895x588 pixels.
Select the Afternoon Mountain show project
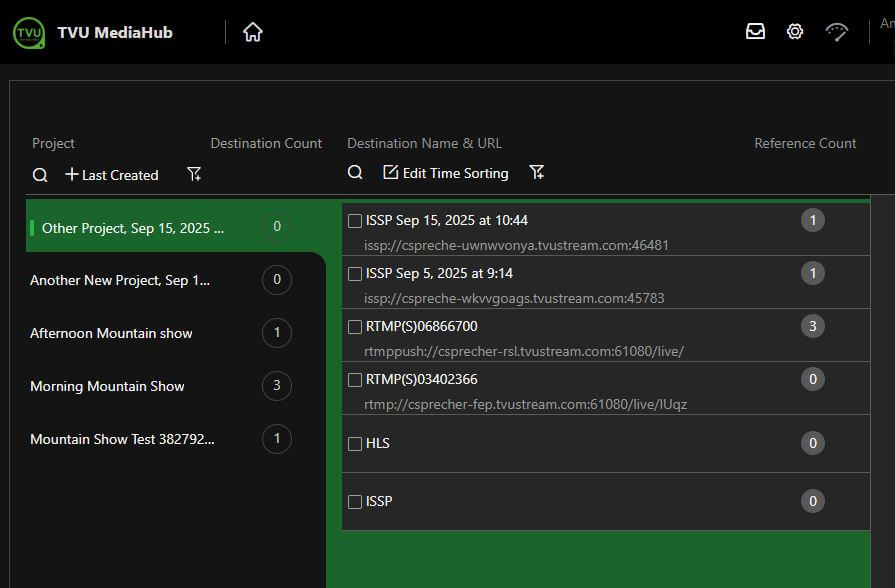pyautogui.click(x=111, y=333)
